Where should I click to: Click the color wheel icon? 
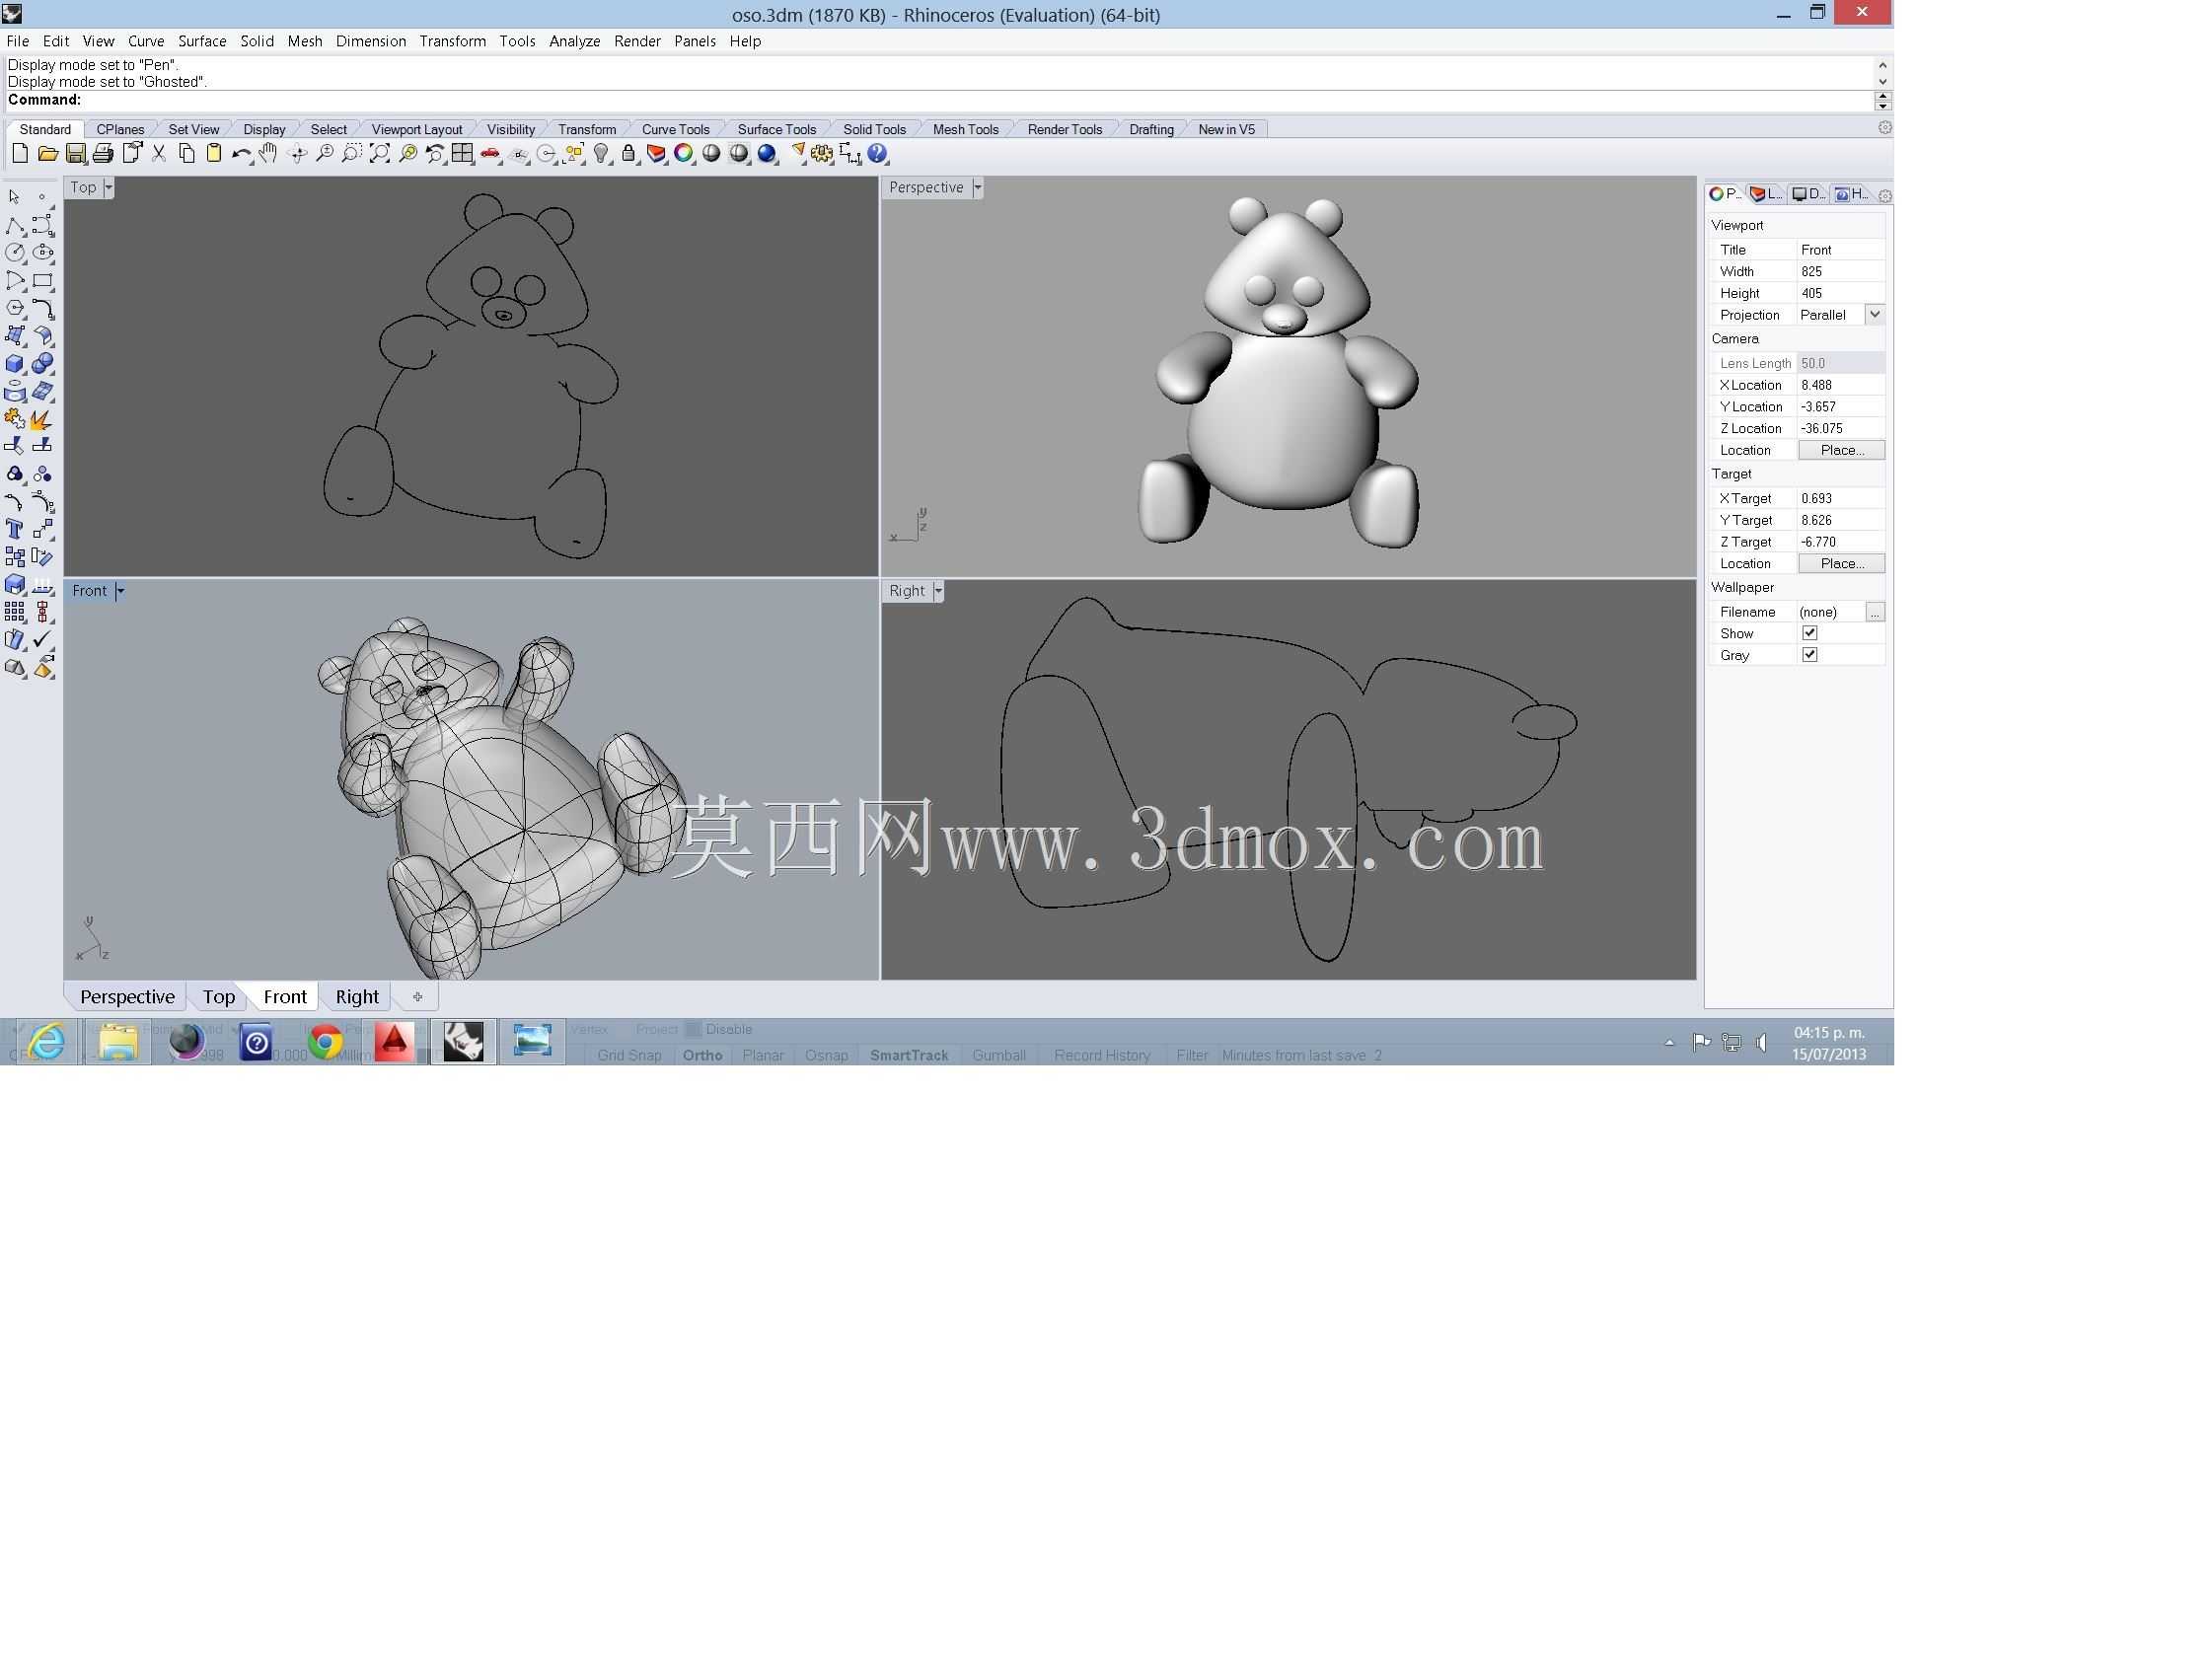684,154
